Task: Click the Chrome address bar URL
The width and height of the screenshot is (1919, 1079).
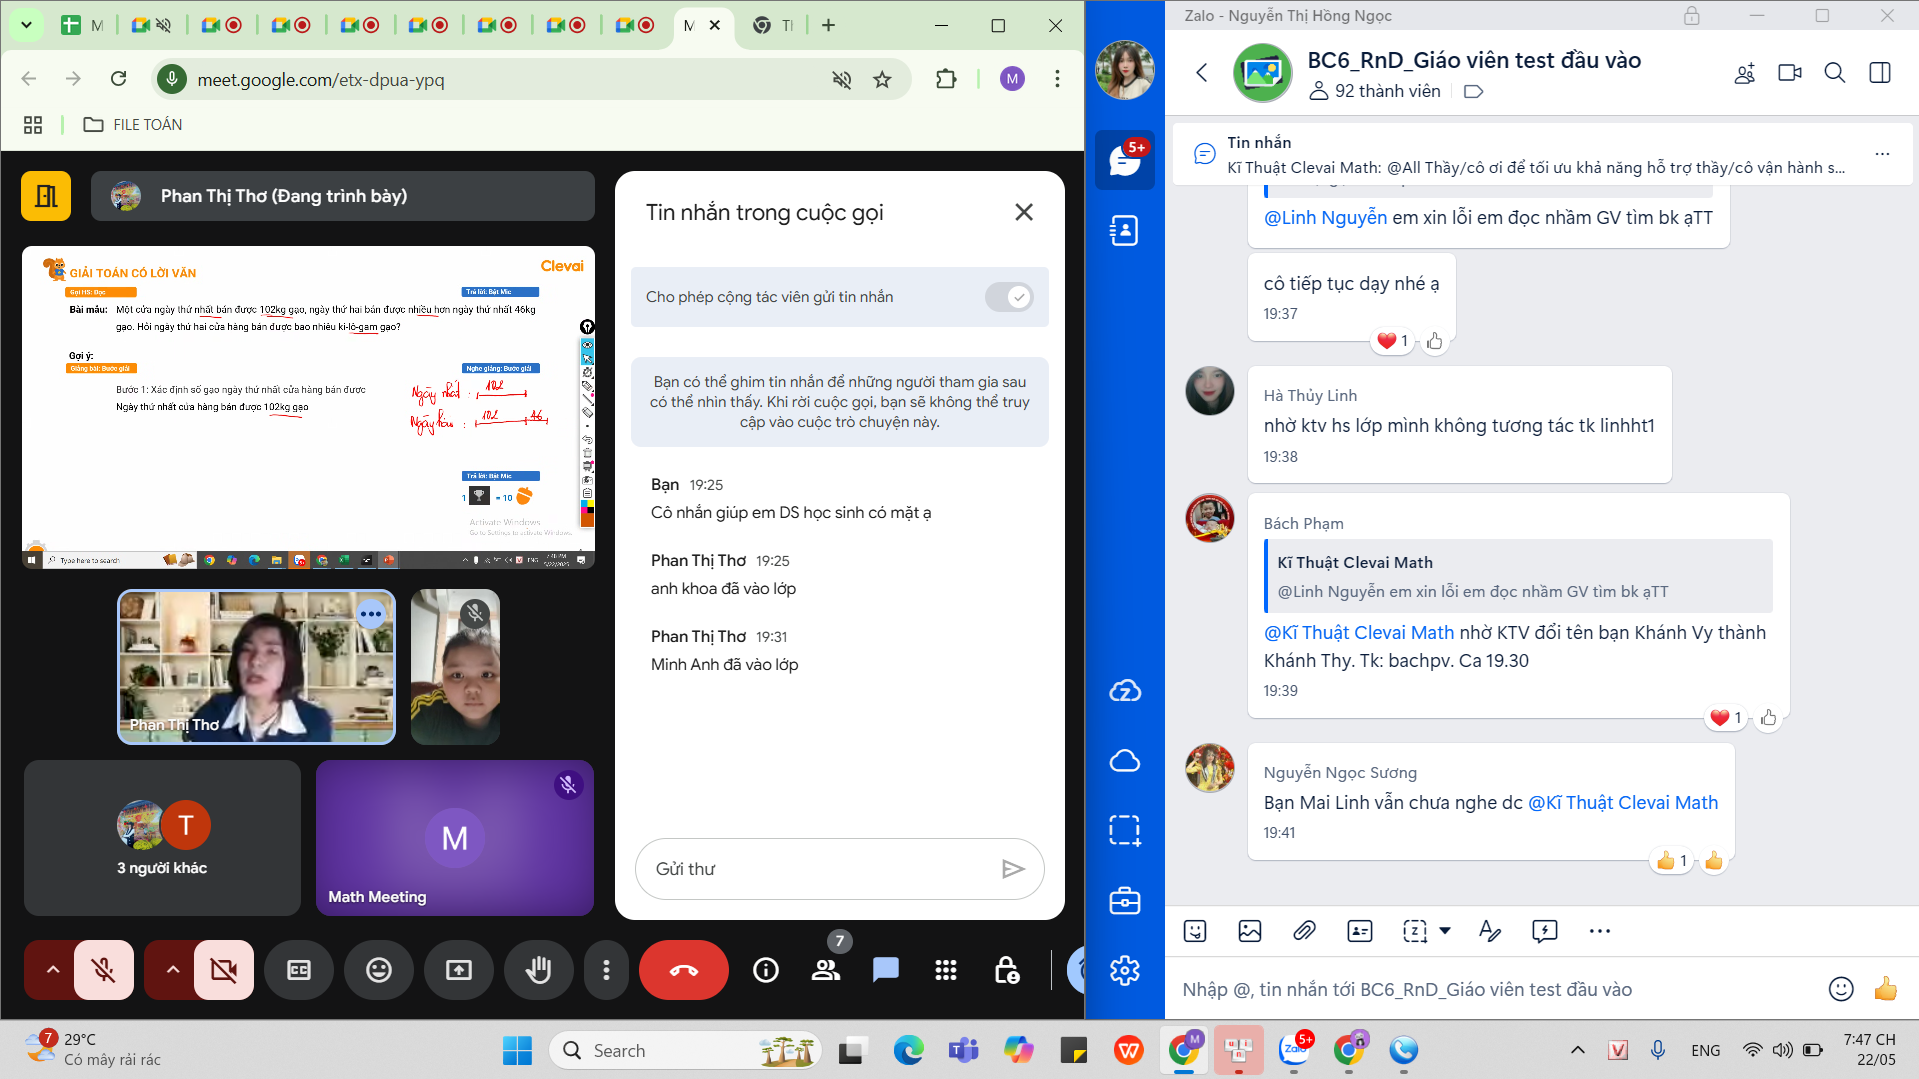Action: (x=321, y=80)
